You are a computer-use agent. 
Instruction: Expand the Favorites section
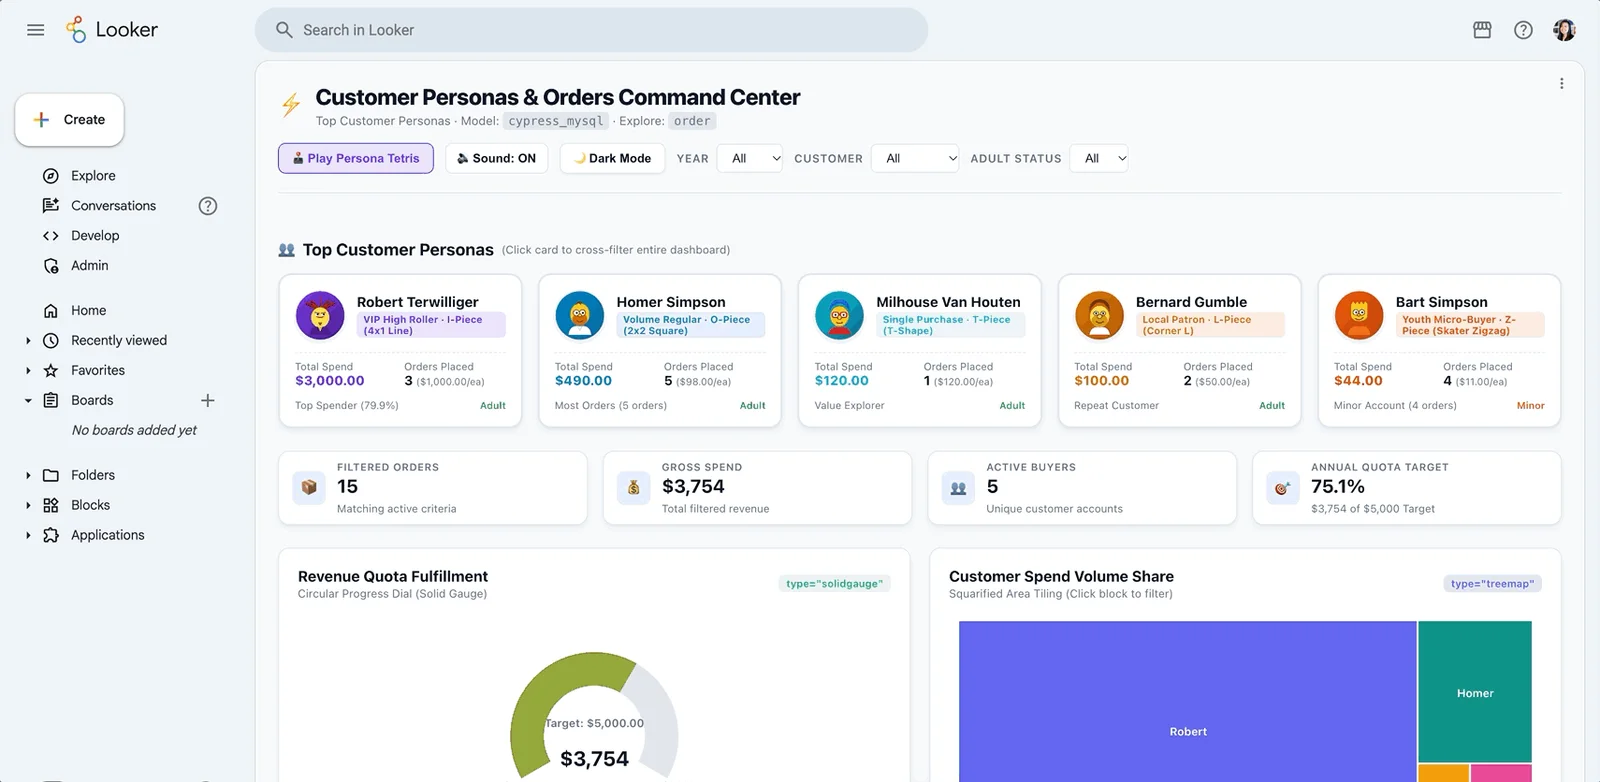pyautogui.click(x=28, y=371)
